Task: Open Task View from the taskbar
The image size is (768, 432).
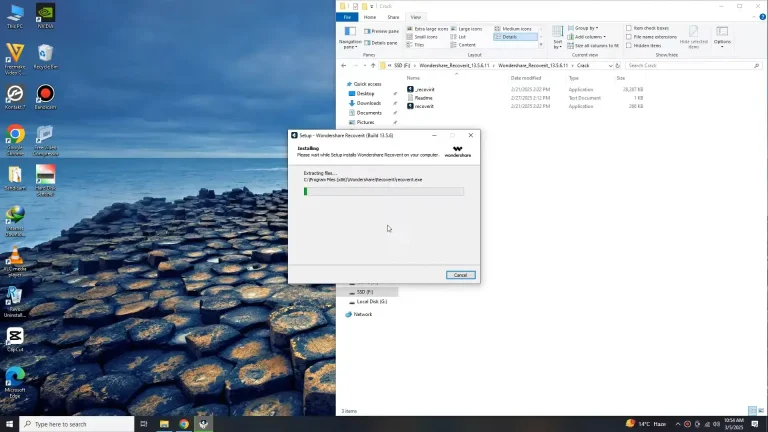Action: [x=144, y=424]
